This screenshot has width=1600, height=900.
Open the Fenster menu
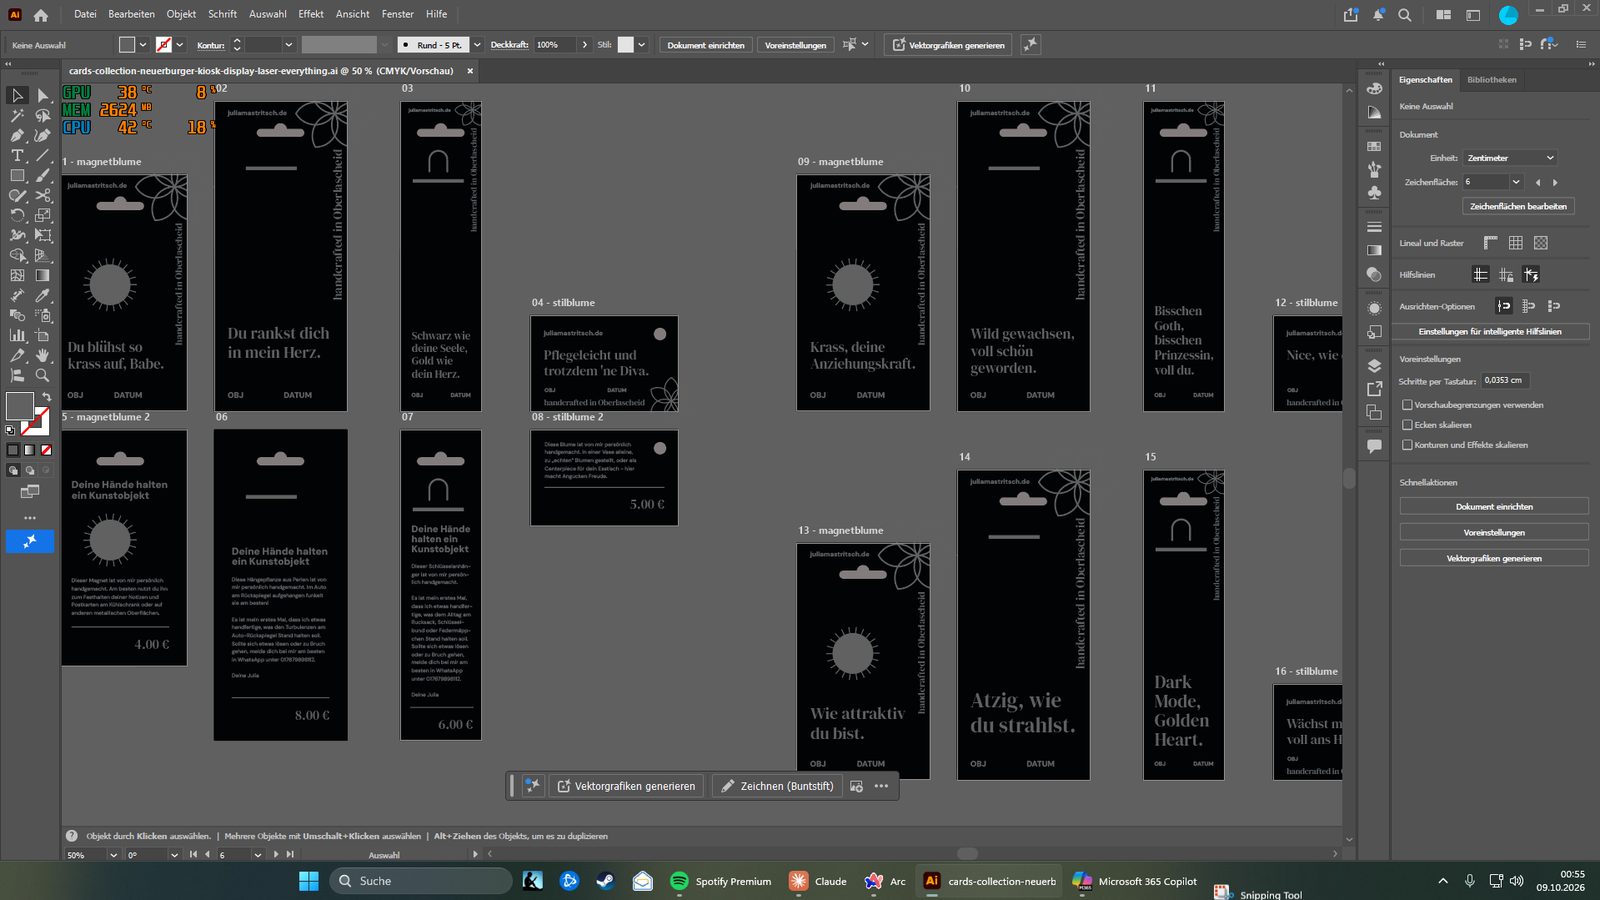click(397, 14)
